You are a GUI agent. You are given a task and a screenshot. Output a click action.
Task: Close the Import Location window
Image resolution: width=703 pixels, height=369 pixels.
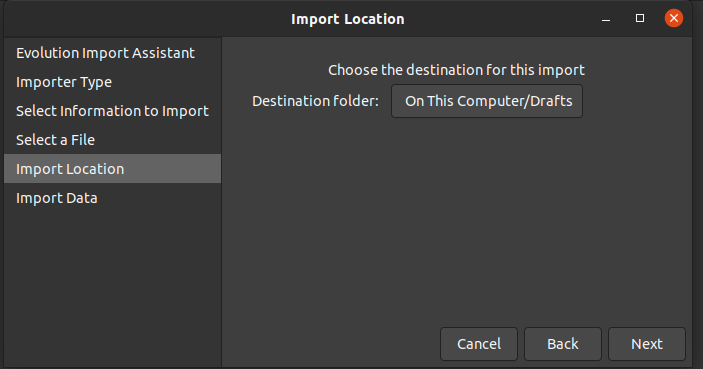[x=673, y=18]
